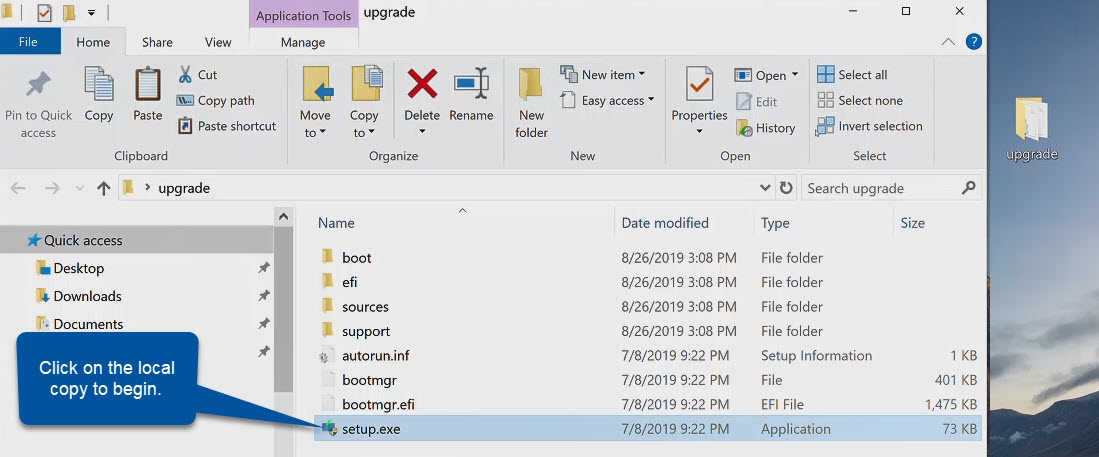Click the Properties checkmark icon
The height and width of the screenshot is (457, 1099).
[x=699, y=84]
